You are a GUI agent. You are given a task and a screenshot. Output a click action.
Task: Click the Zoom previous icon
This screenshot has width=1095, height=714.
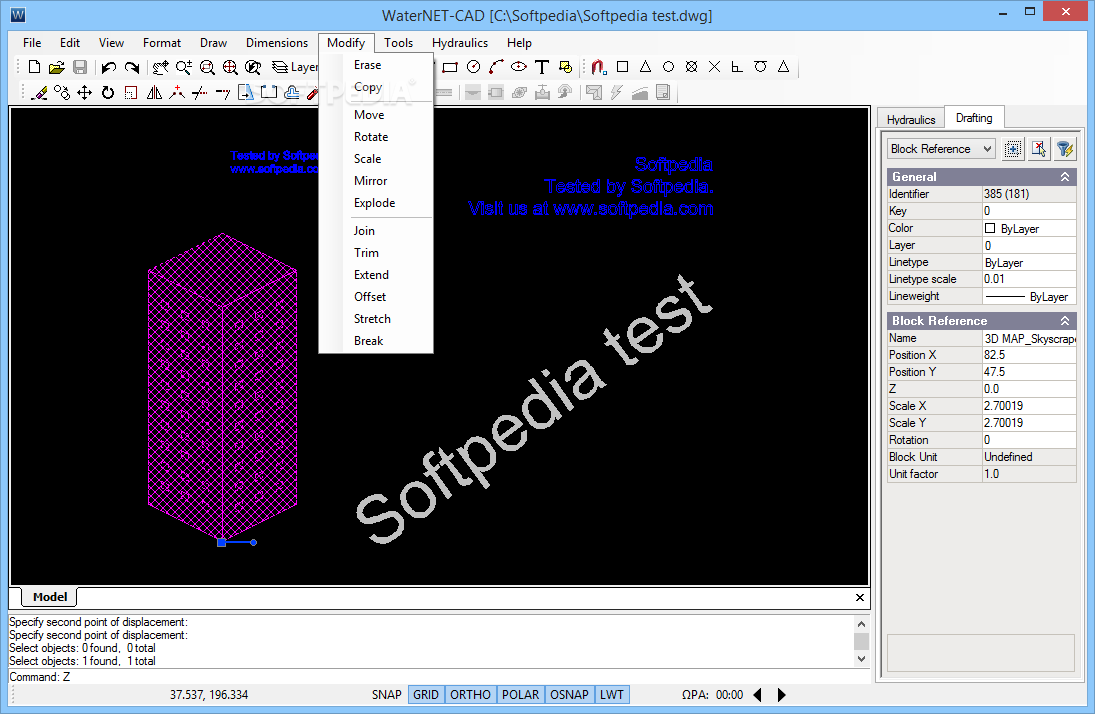[253, 67]
